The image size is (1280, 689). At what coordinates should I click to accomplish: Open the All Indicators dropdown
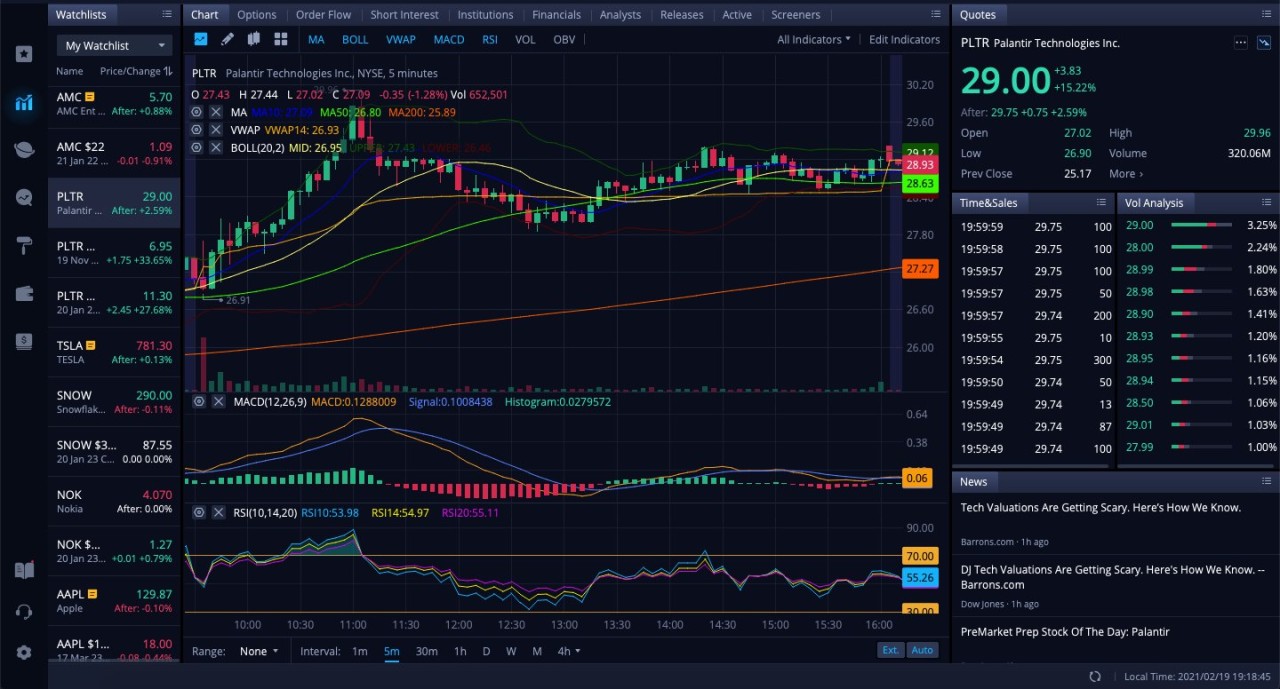[814, 40]
